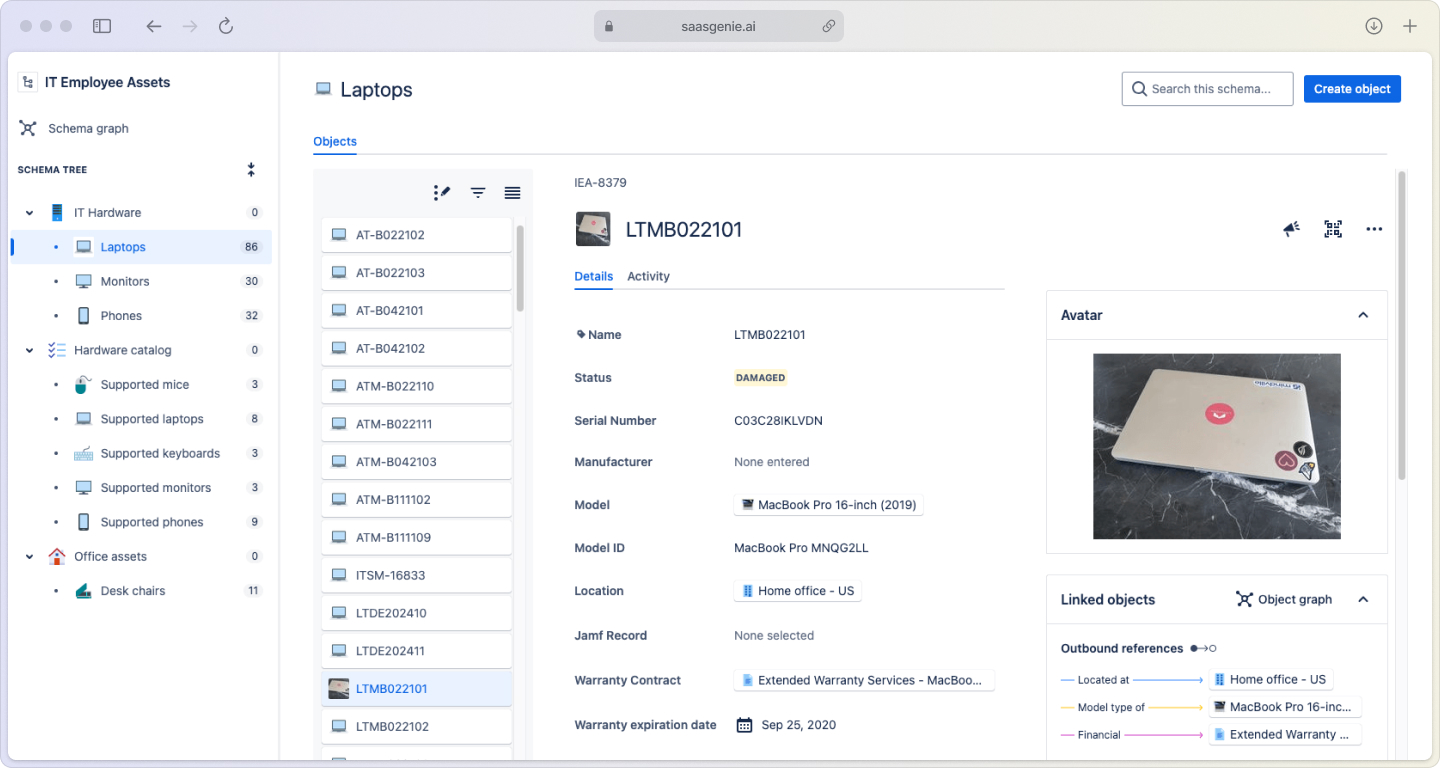Reload the page

226,26
